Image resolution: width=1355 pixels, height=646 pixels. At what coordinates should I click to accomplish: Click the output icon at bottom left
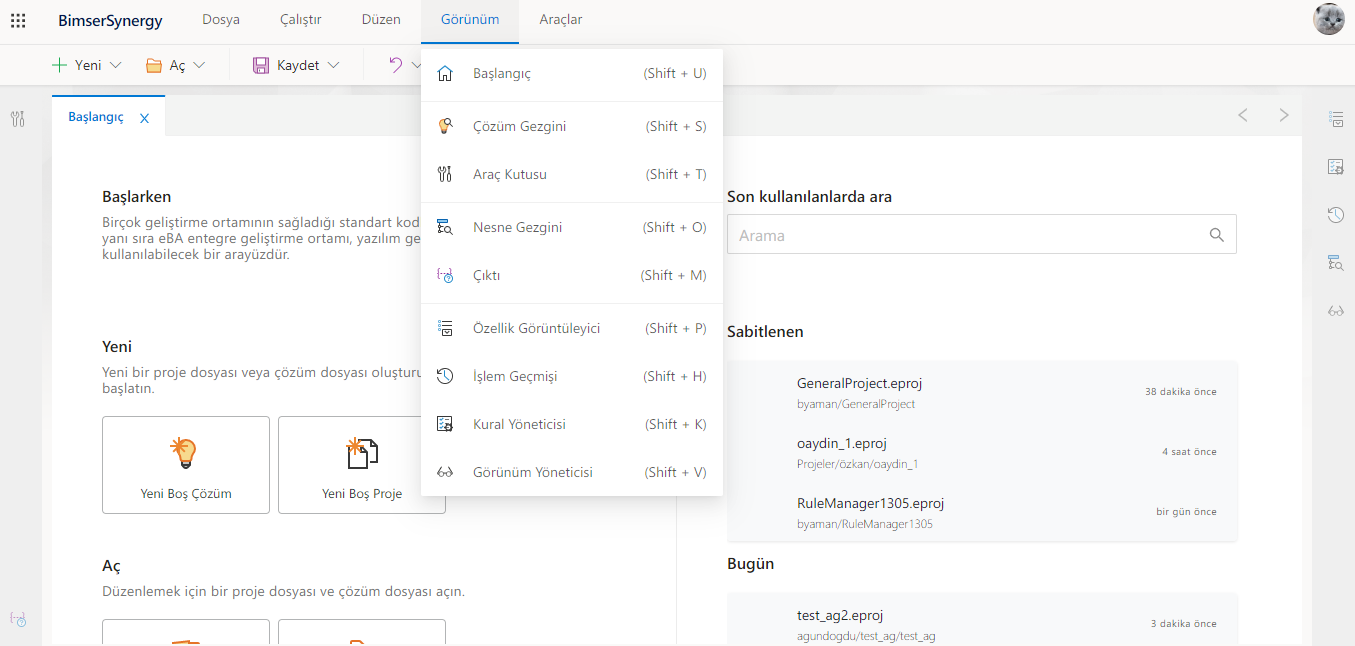(18, 619)
